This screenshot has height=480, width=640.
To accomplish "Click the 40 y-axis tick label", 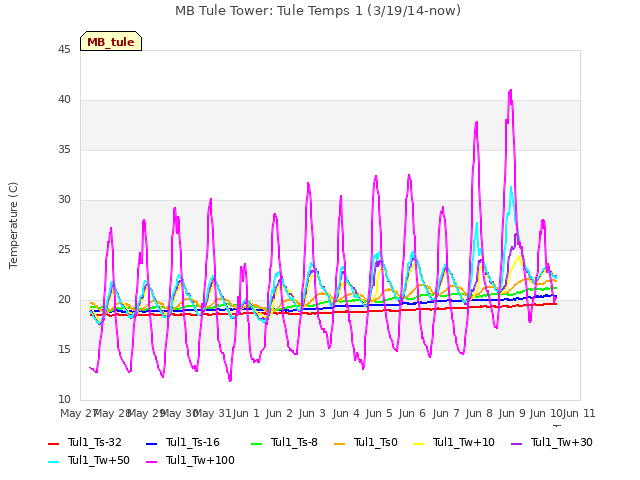I will point(64,100).
